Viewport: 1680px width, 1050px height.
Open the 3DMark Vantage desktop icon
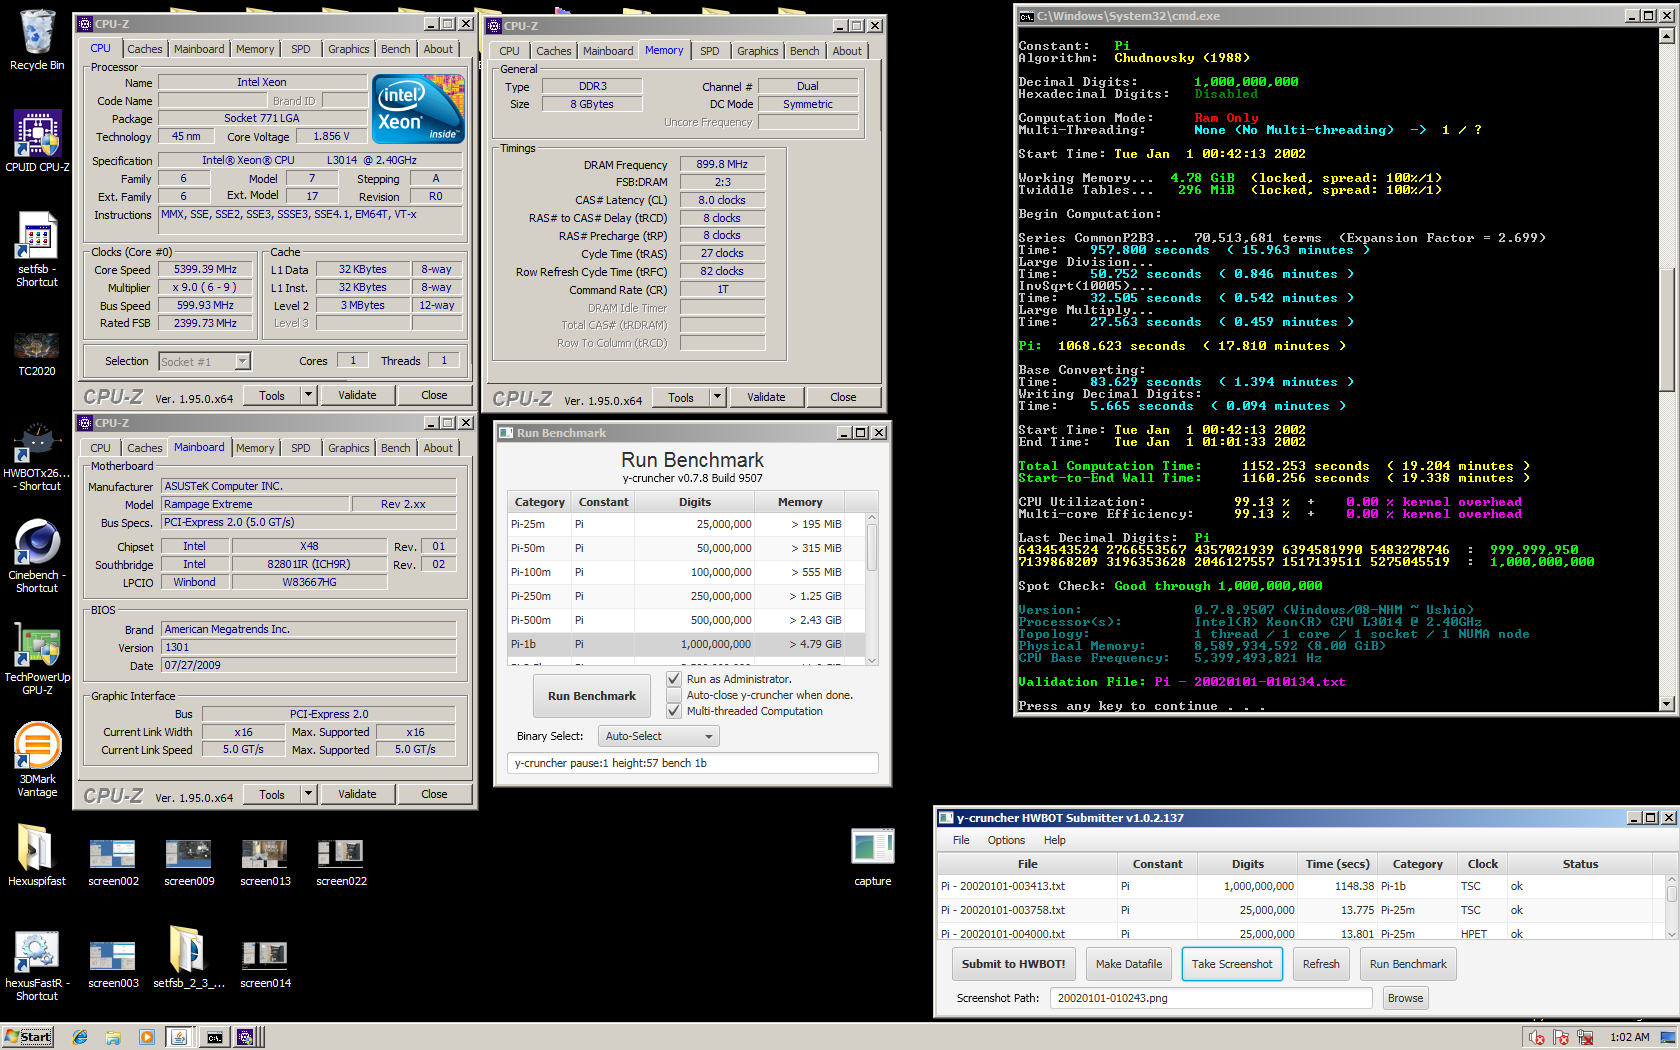tap(37, 760)
